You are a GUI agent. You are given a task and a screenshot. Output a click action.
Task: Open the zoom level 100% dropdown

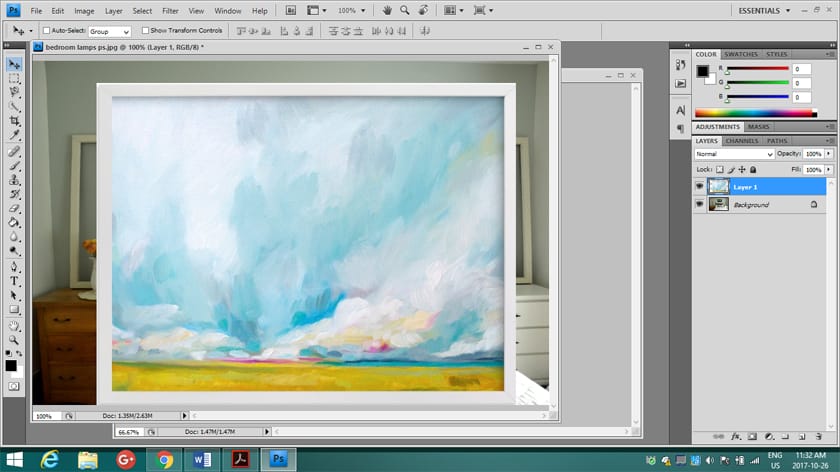pos(351,10)
